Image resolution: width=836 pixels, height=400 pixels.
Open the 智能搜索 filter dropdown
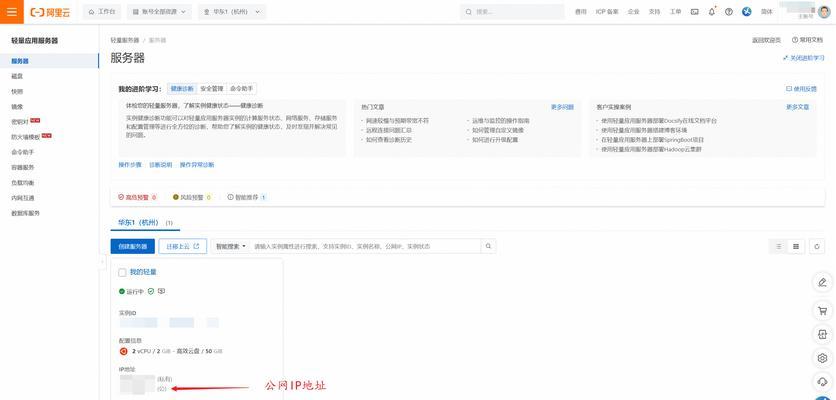coord(230,246)
